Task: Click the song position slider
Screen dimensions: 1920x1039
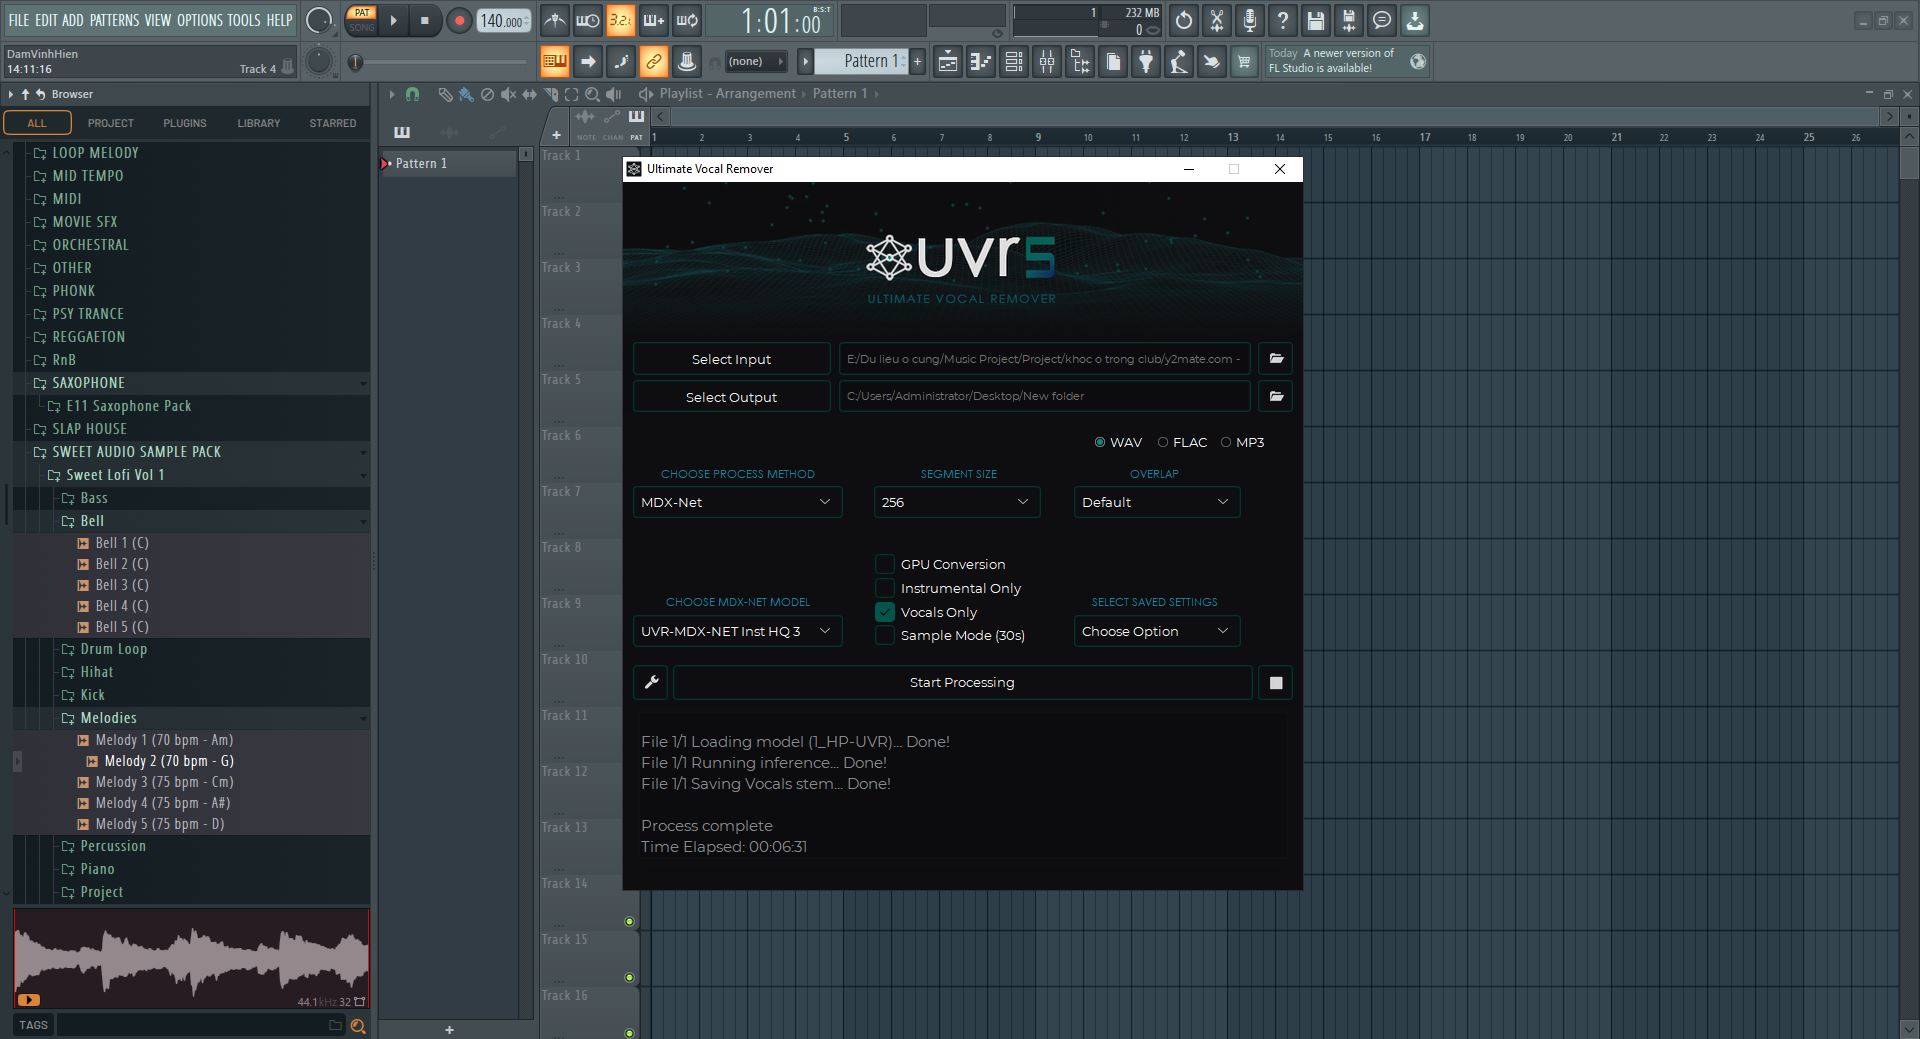Action: [440, 62]
